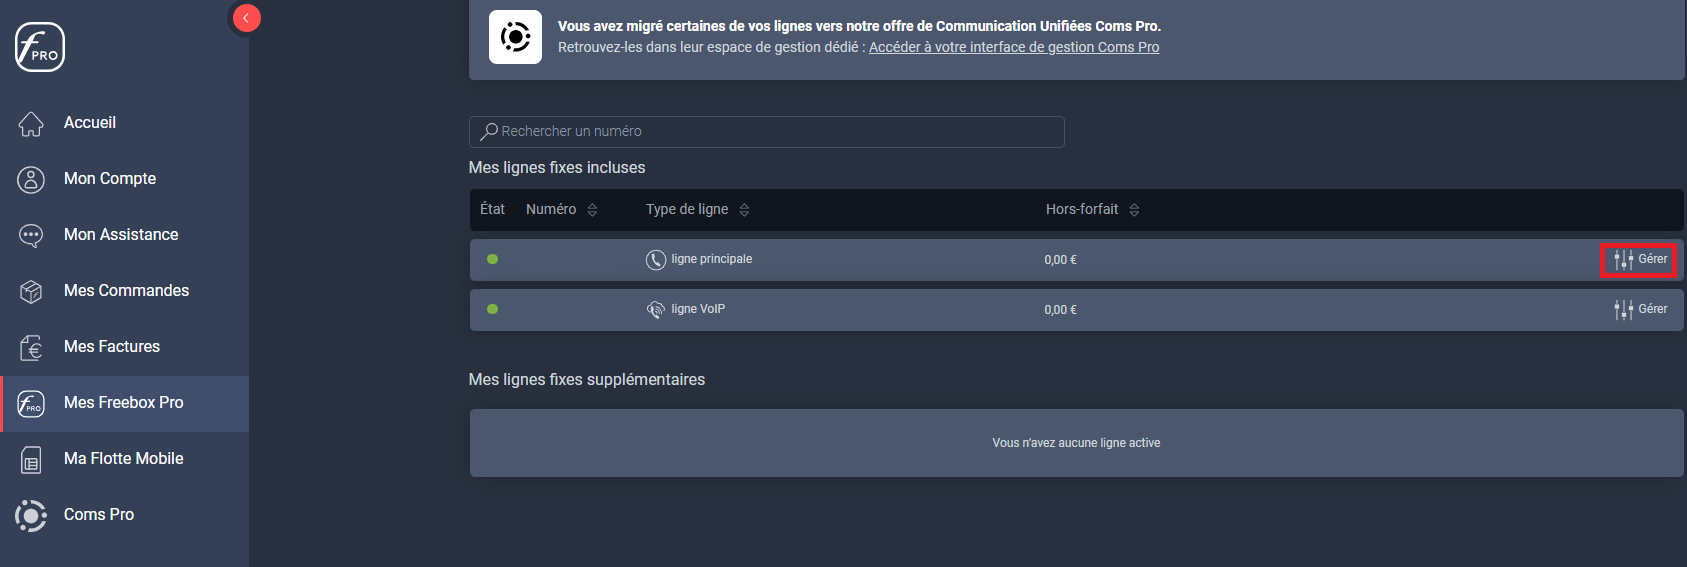Click the green status dot of ligne principale
The width and height of the screenshot is (1687, 567).
[492, 259]
